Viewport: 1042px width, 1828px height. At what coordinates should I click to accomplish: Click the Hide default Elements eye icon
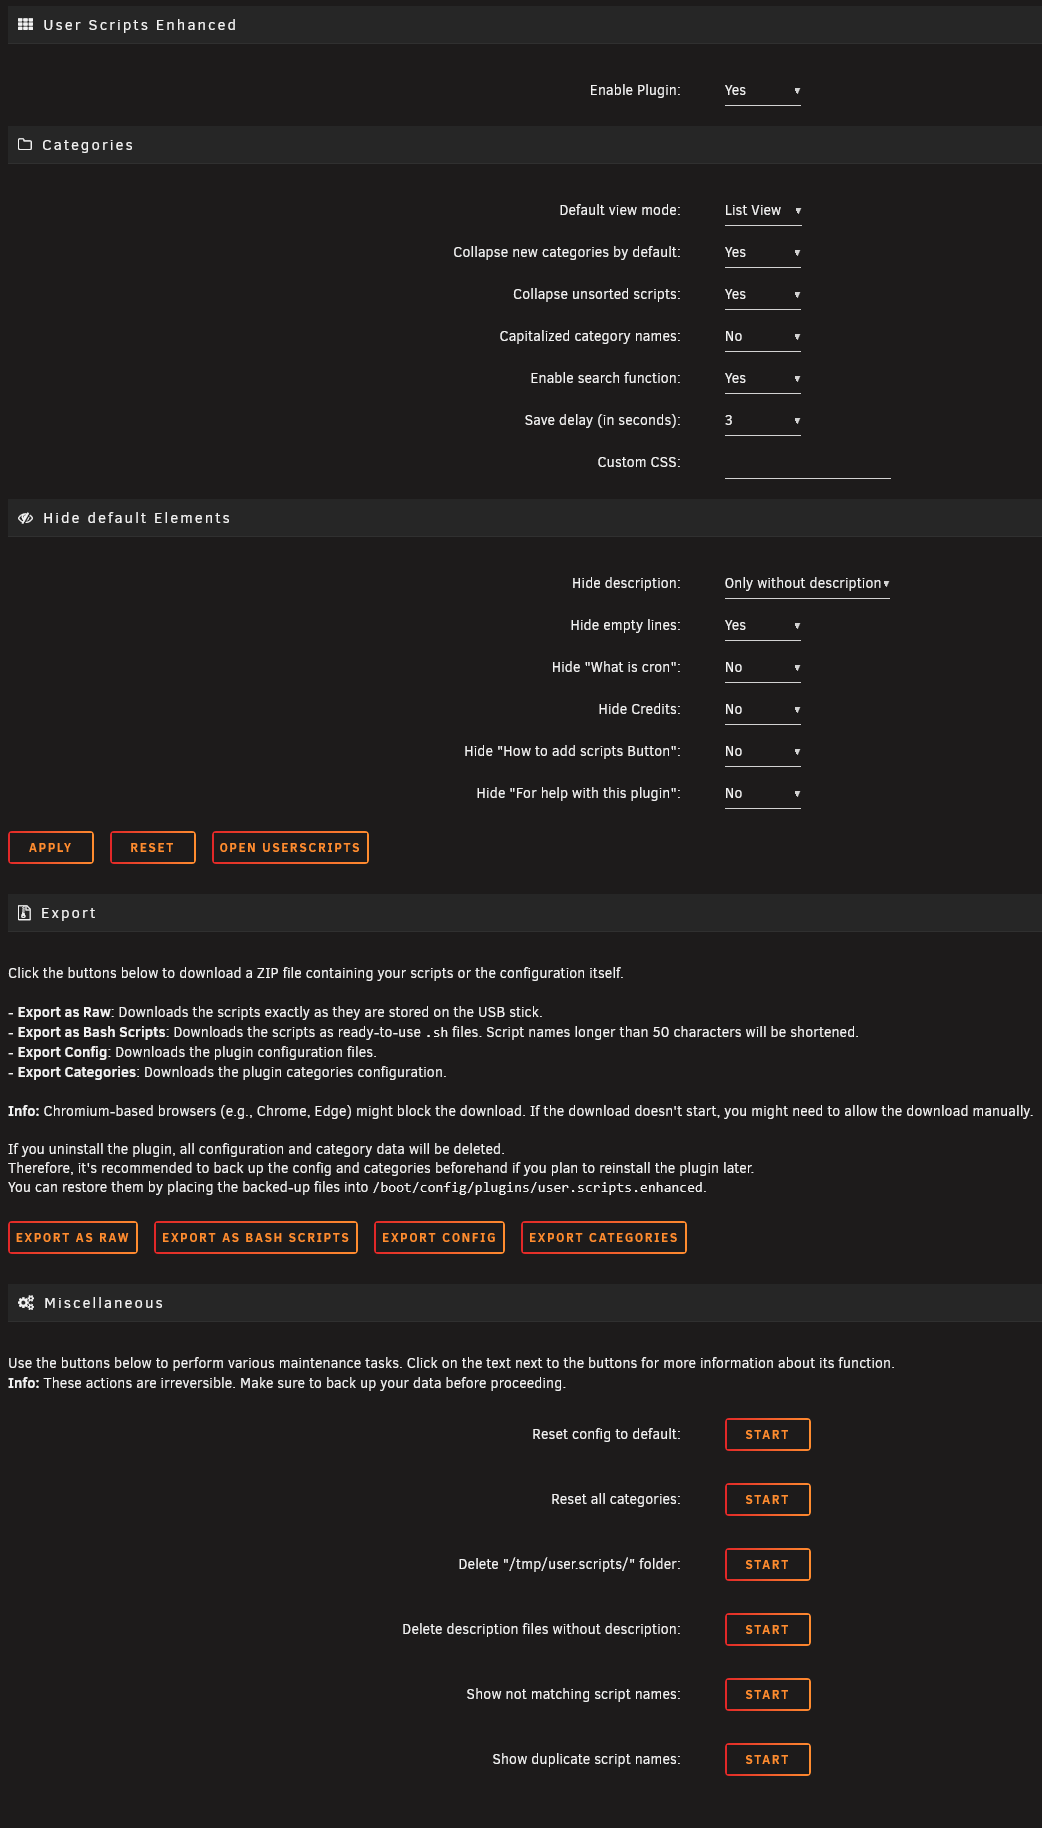26,518
